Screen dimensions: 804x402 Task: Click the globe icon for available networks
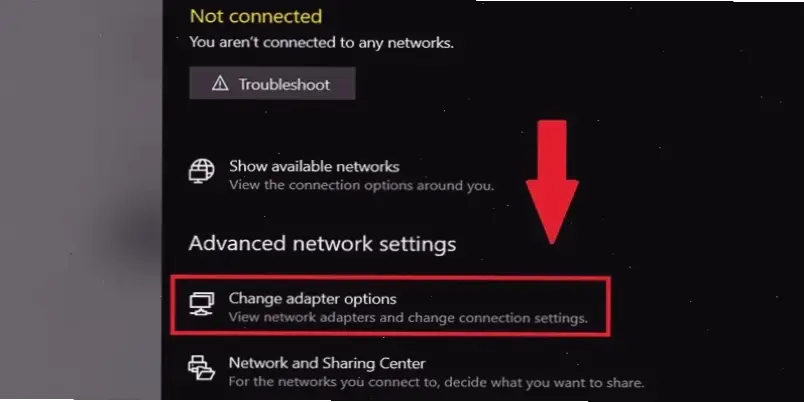[201, 171]
